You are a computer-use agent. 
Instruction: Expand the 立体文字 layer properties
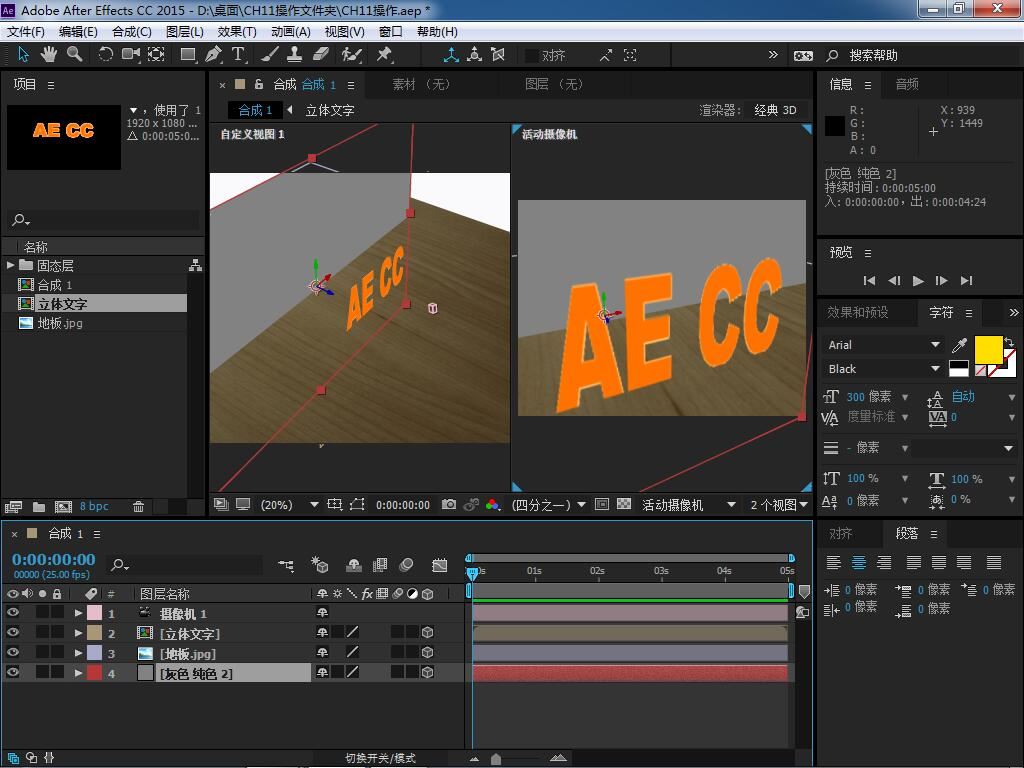coord(78,633)
